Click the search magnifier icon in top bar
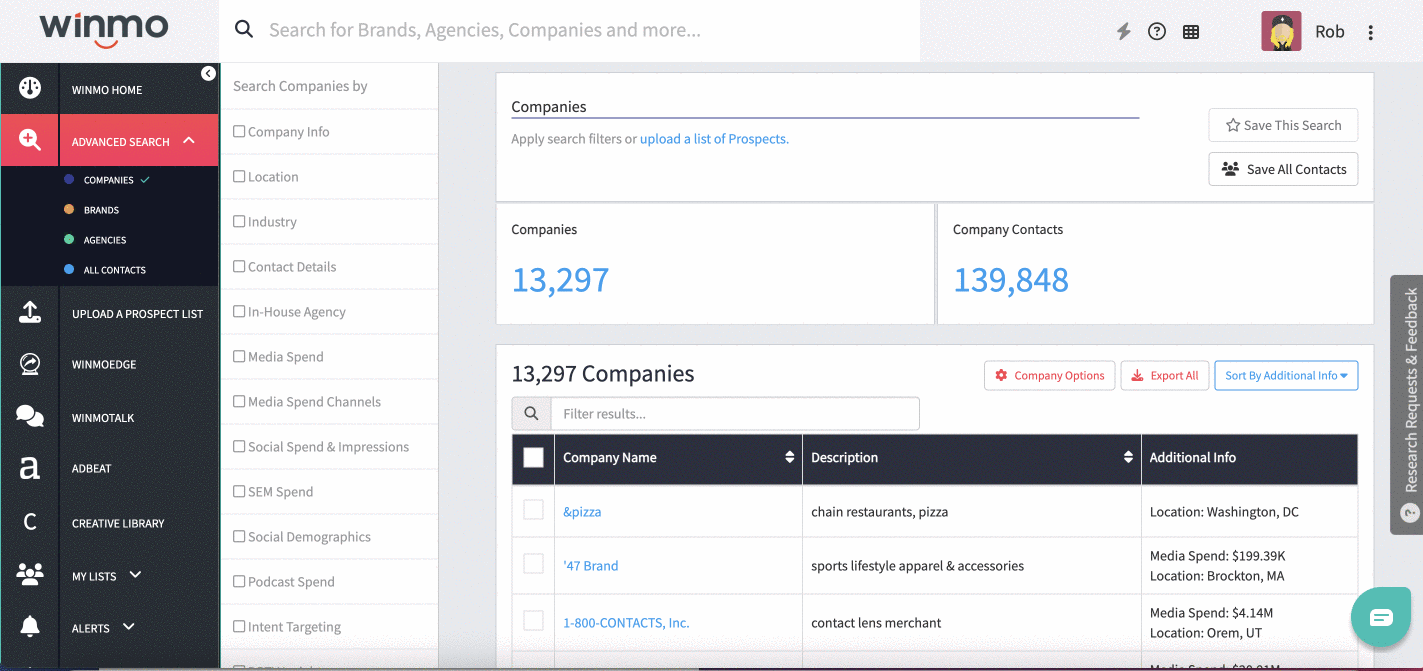1423x671 pixels. (244, 29)
